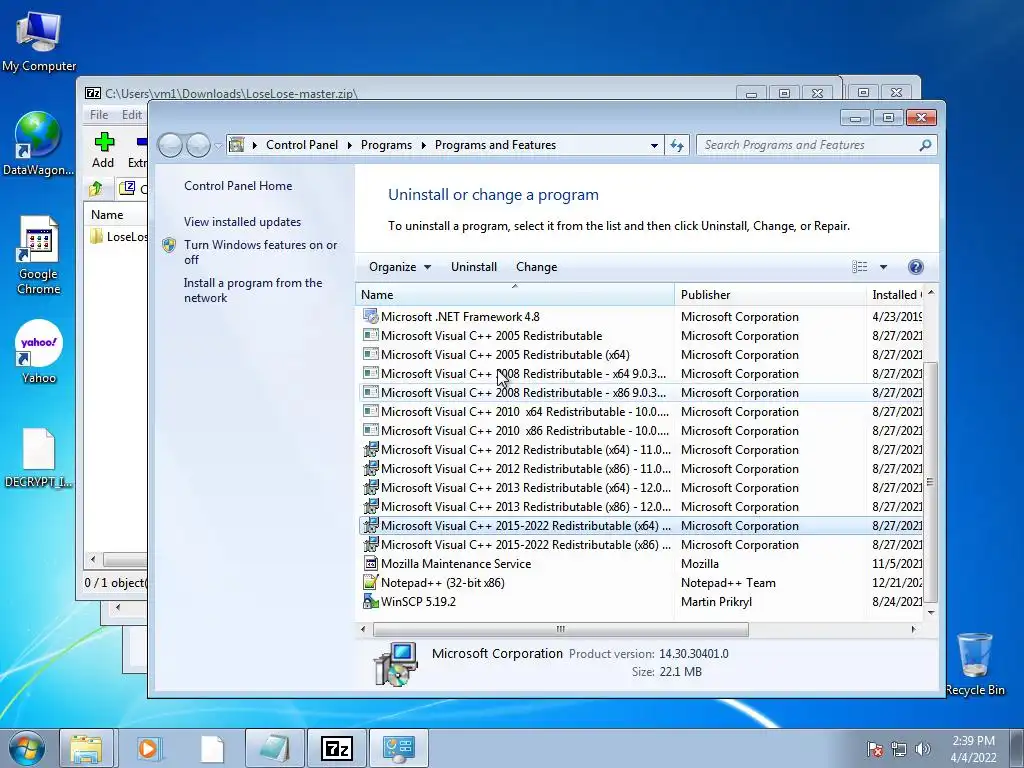Open the Recycle Bin
Viewport: 1024px width, 768px height.
pos(975,664)
